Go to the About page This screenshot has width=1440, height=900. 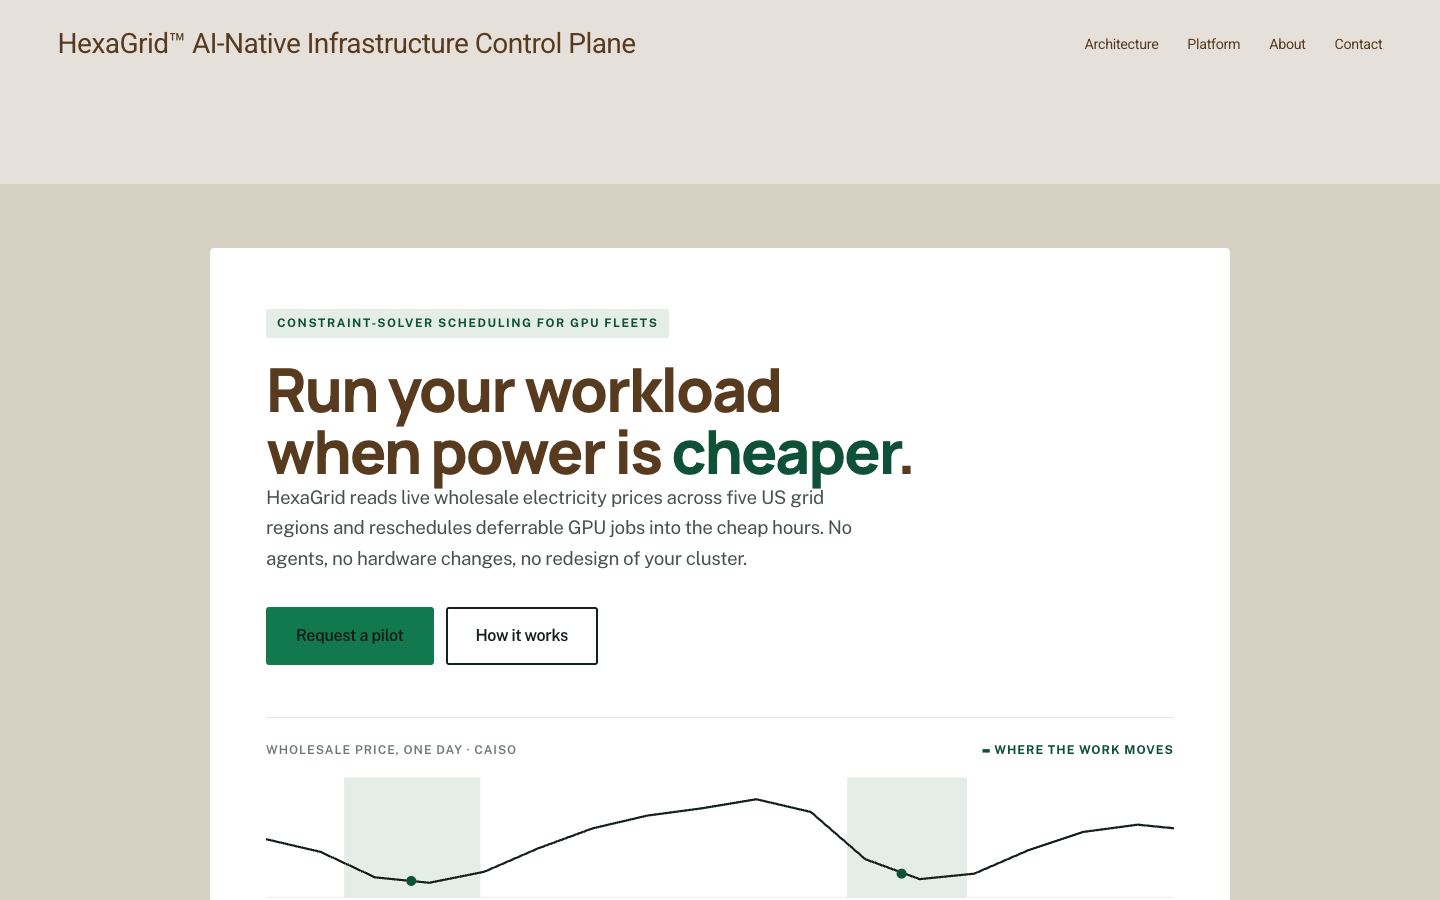tap(1287, 44)
